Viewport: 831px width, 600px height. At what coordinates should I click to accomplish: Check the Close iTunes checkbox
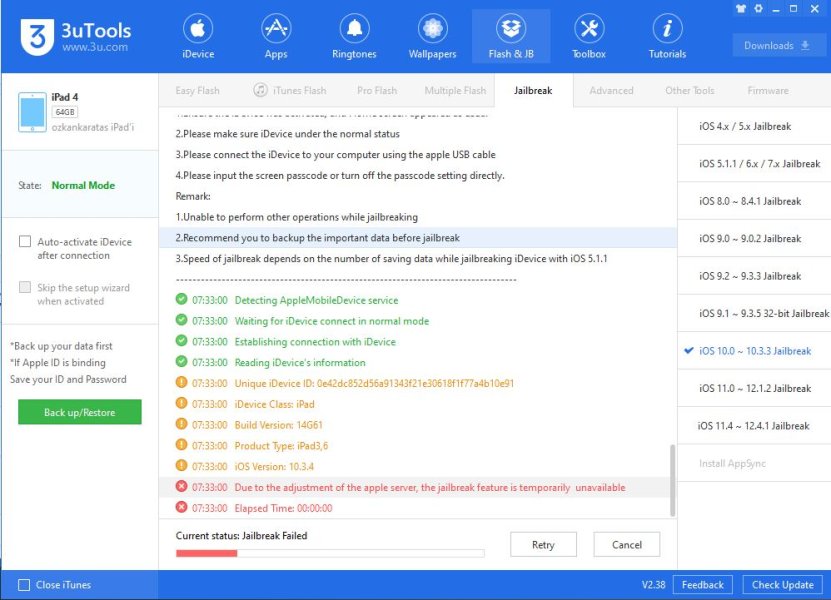tap(24, 585)
